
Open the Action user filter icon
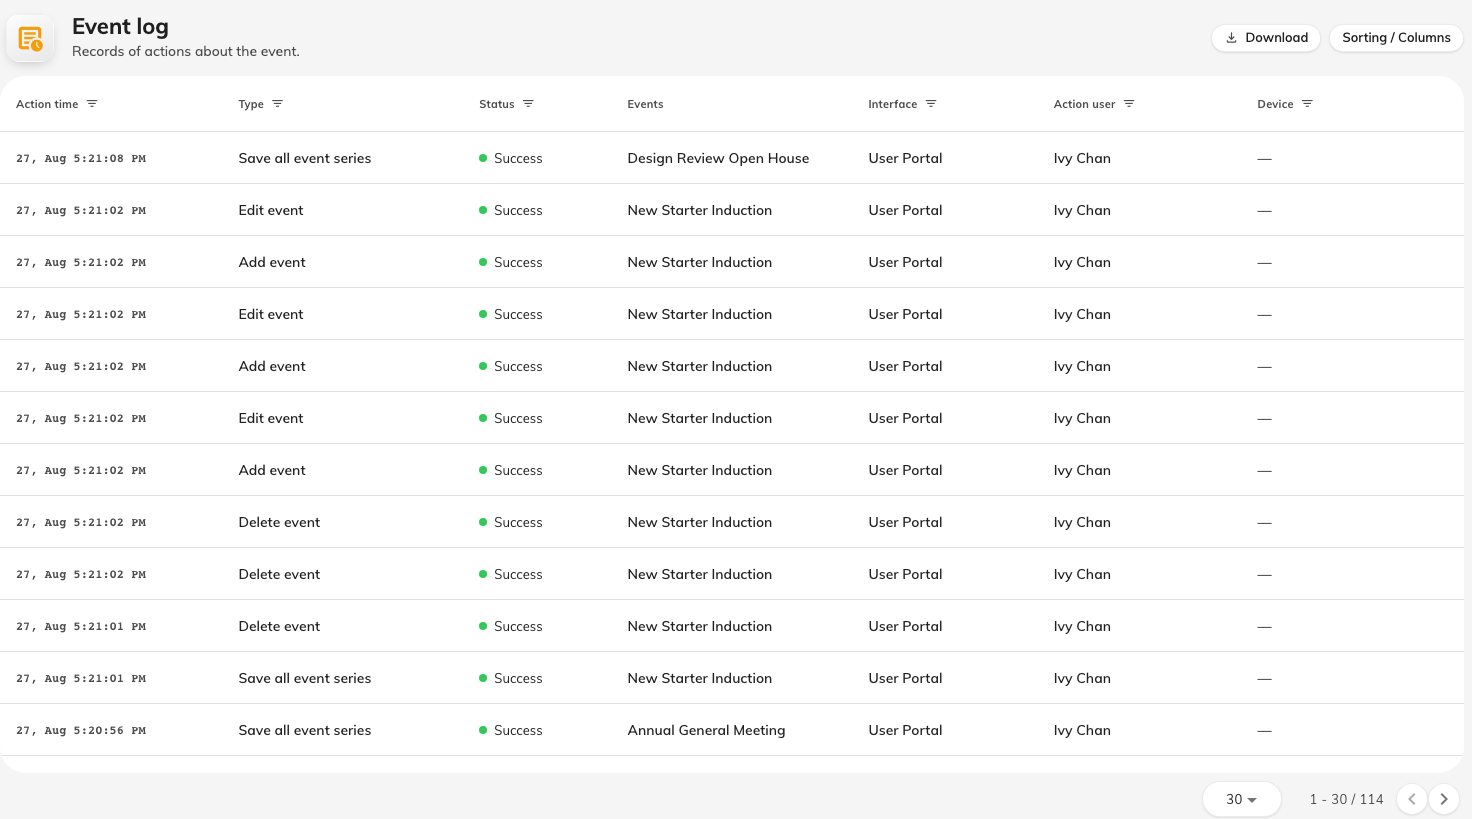pos(1129,104)
